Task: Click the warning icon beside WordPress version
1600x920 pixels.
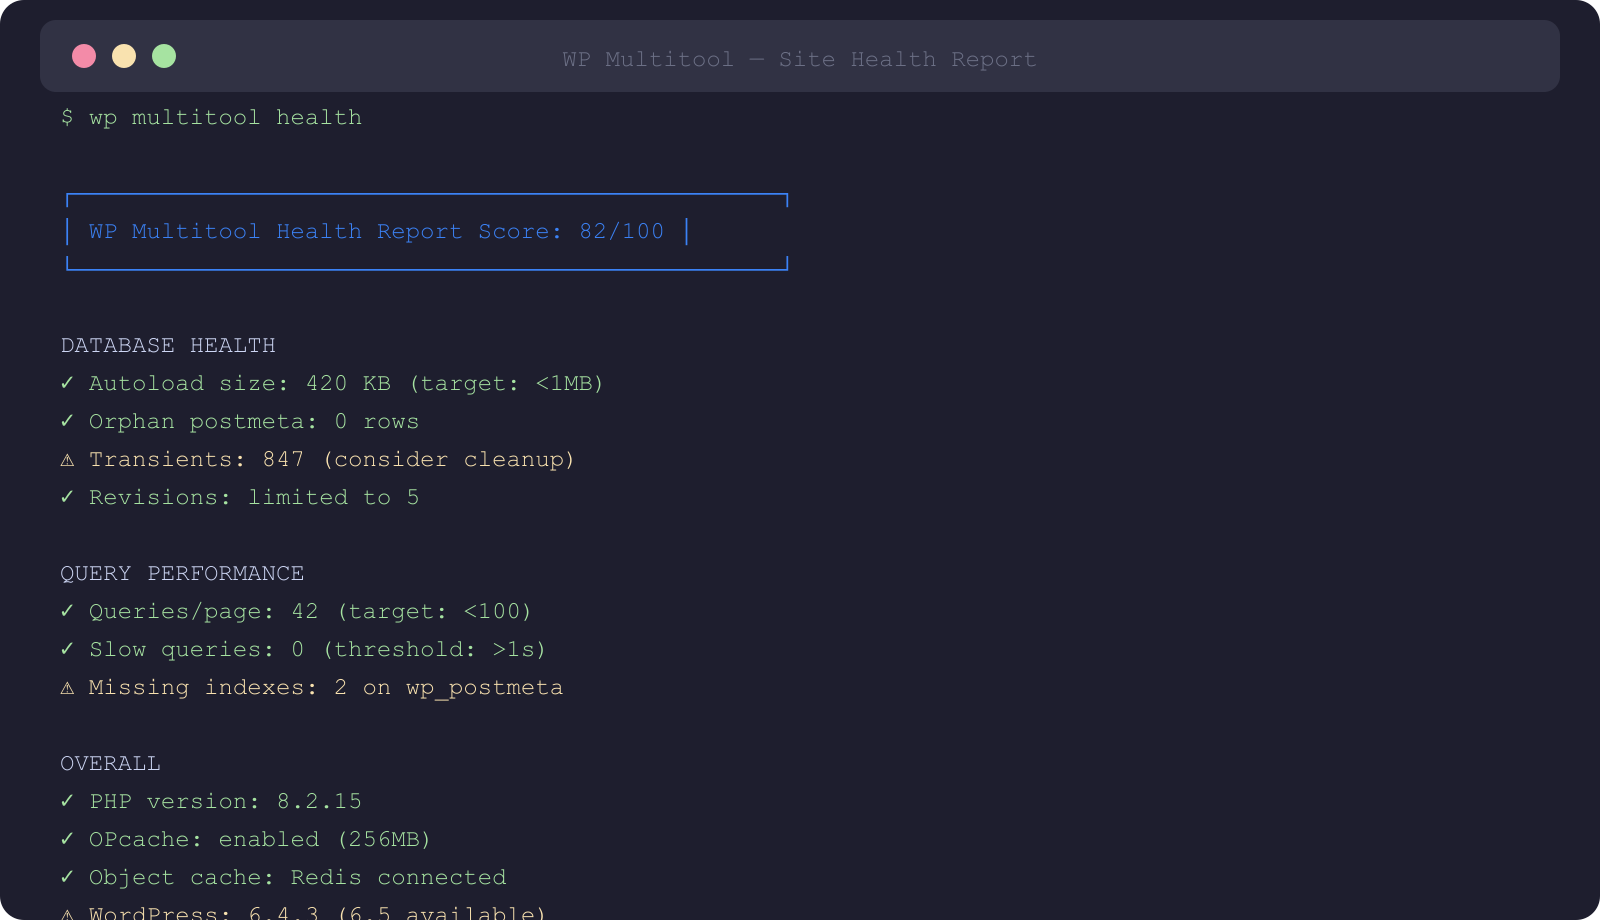Action: click(67, 912)
